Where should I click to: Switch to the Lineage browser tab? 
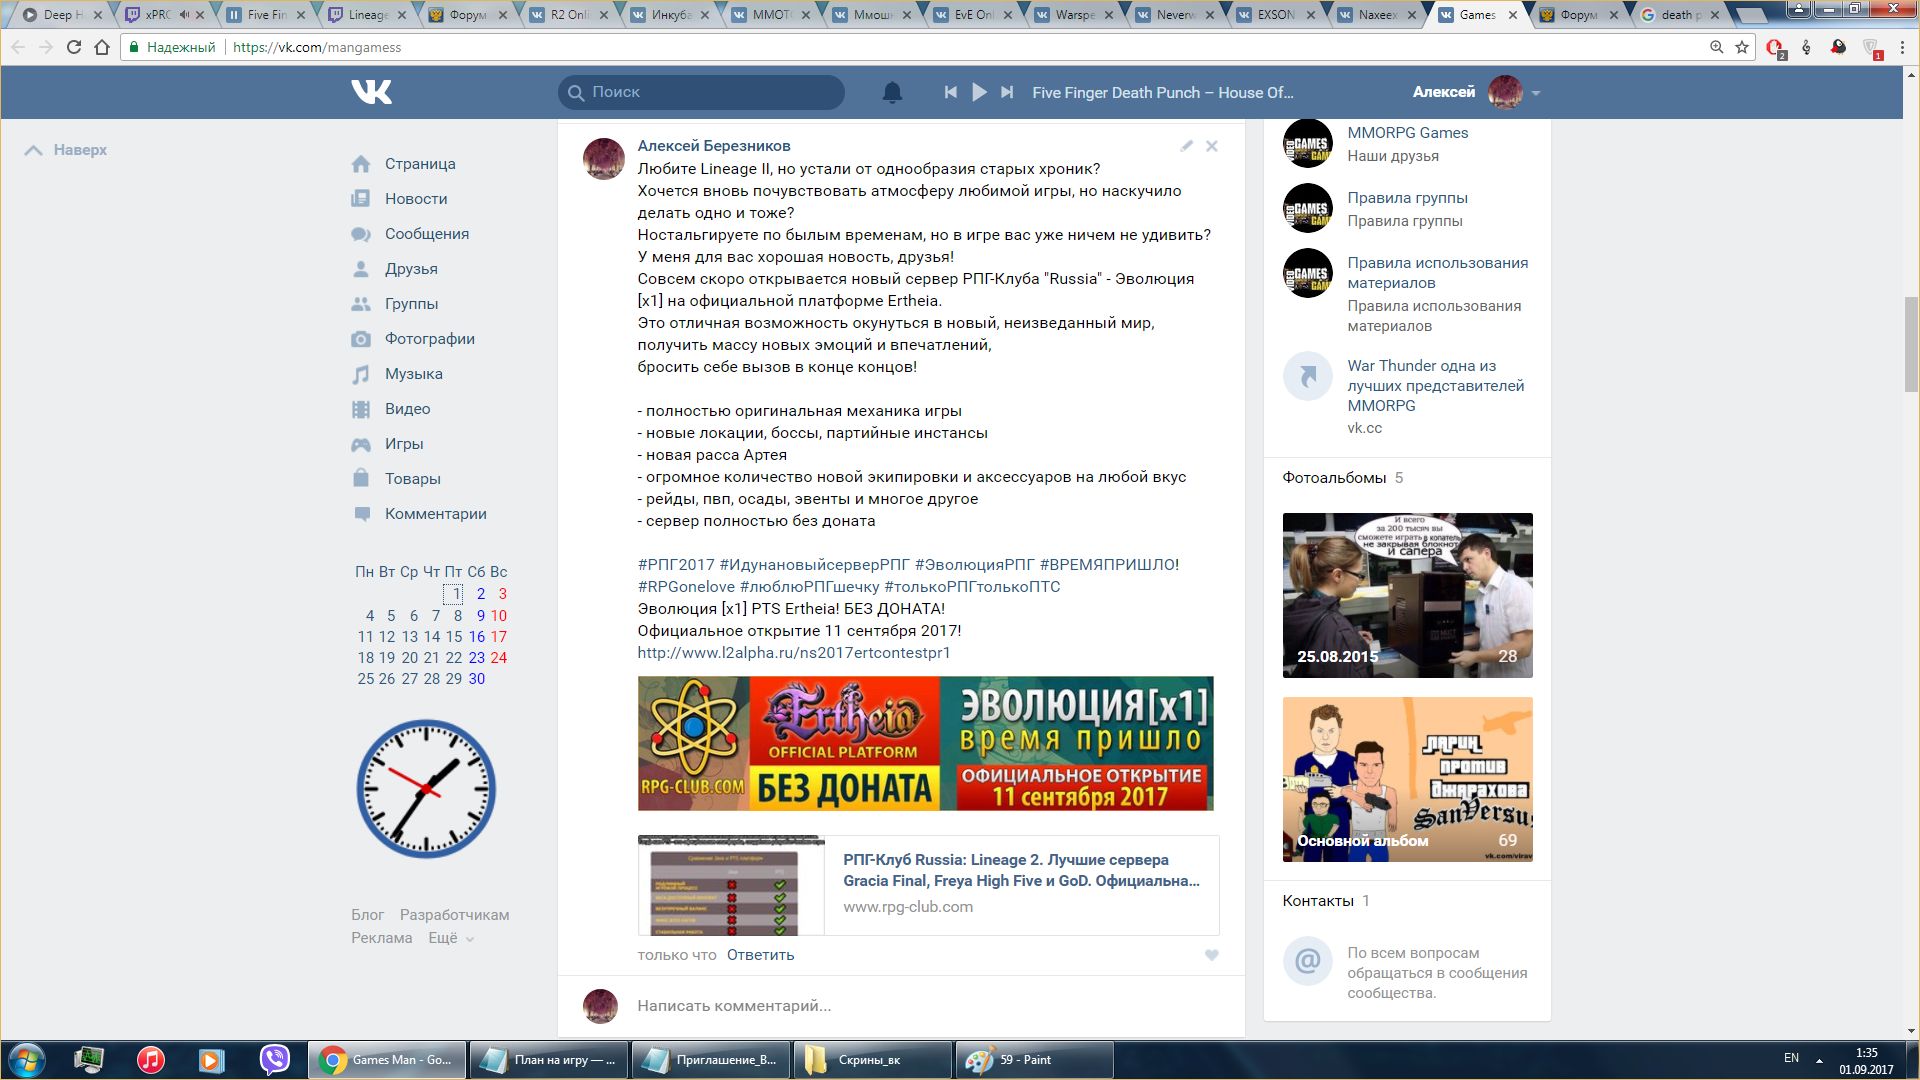(368, 15)
